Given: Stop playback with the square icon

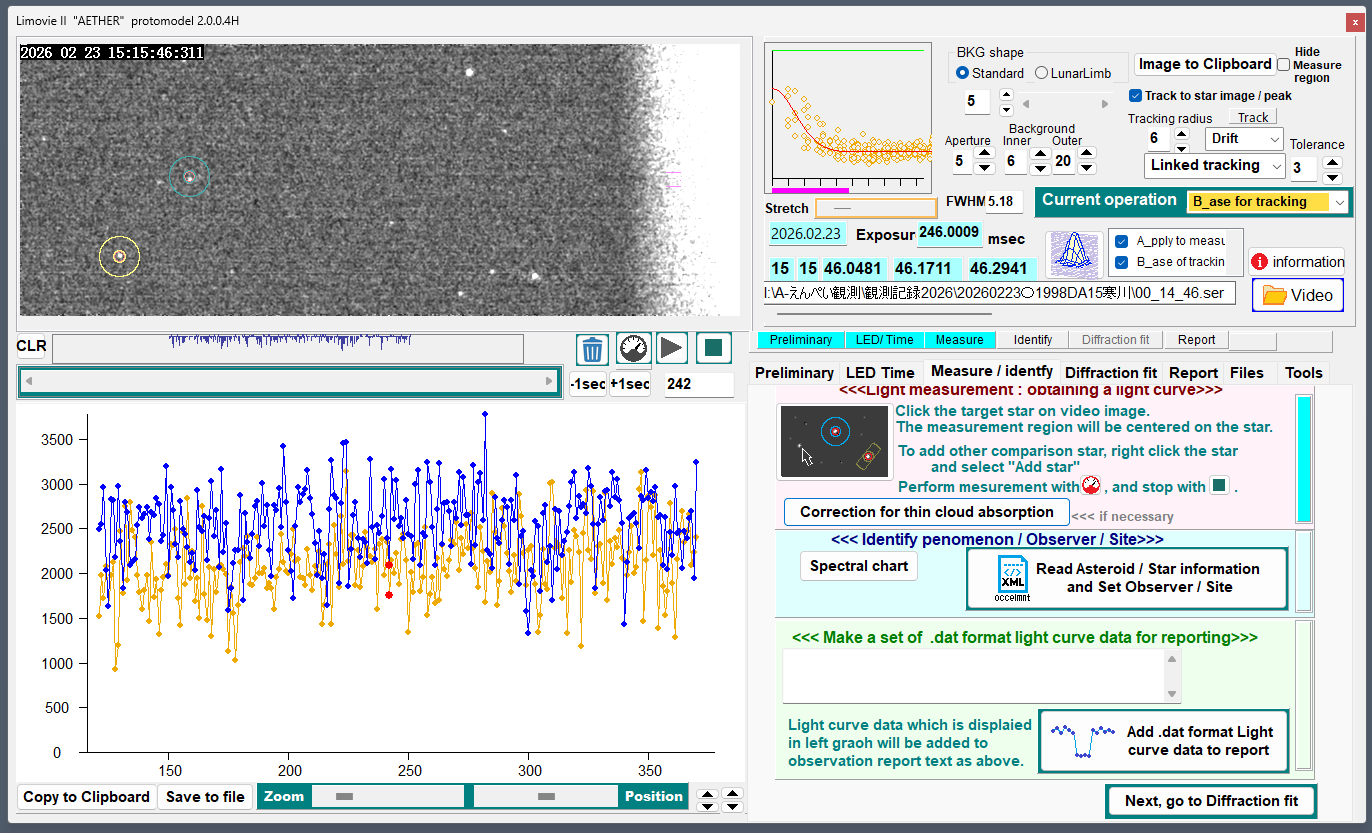Looking at the screenshot, I should tap(713, 349).
